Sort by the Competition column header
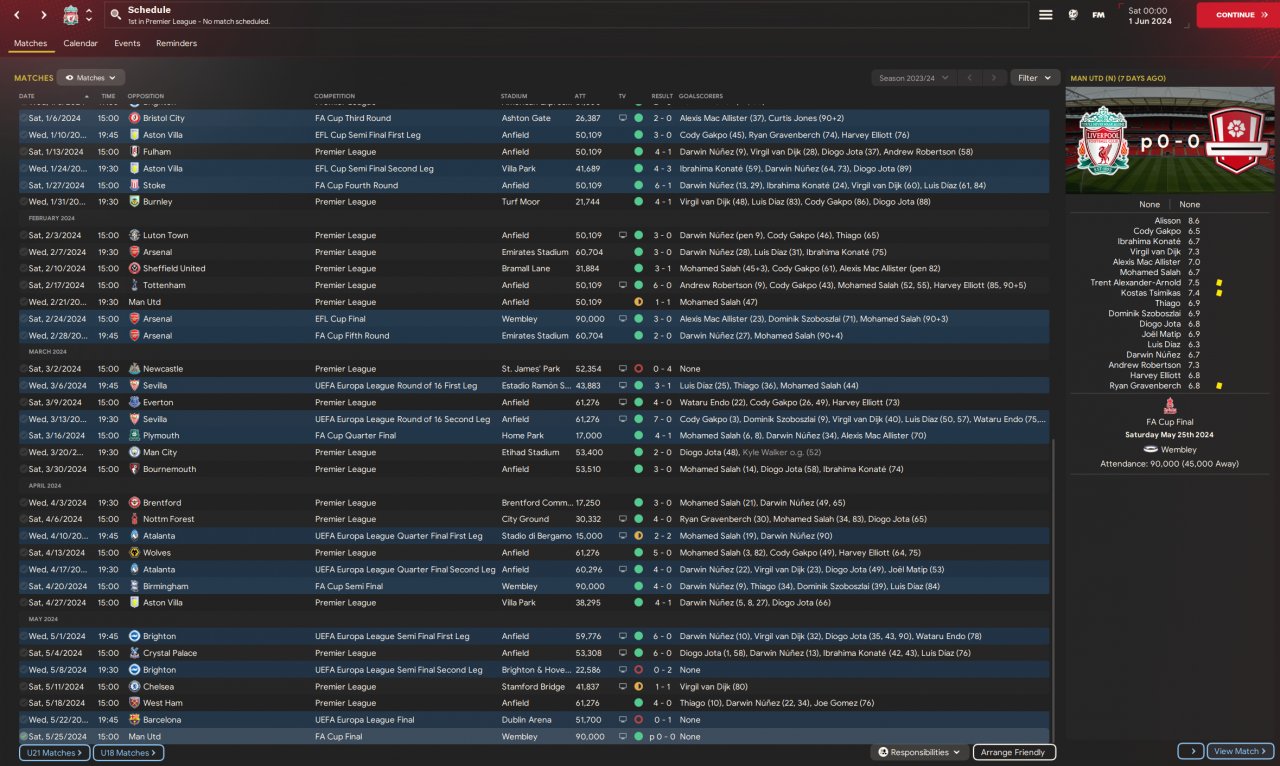The width and height of the screenshot is (1280, 766). click(x=334, y=96)
